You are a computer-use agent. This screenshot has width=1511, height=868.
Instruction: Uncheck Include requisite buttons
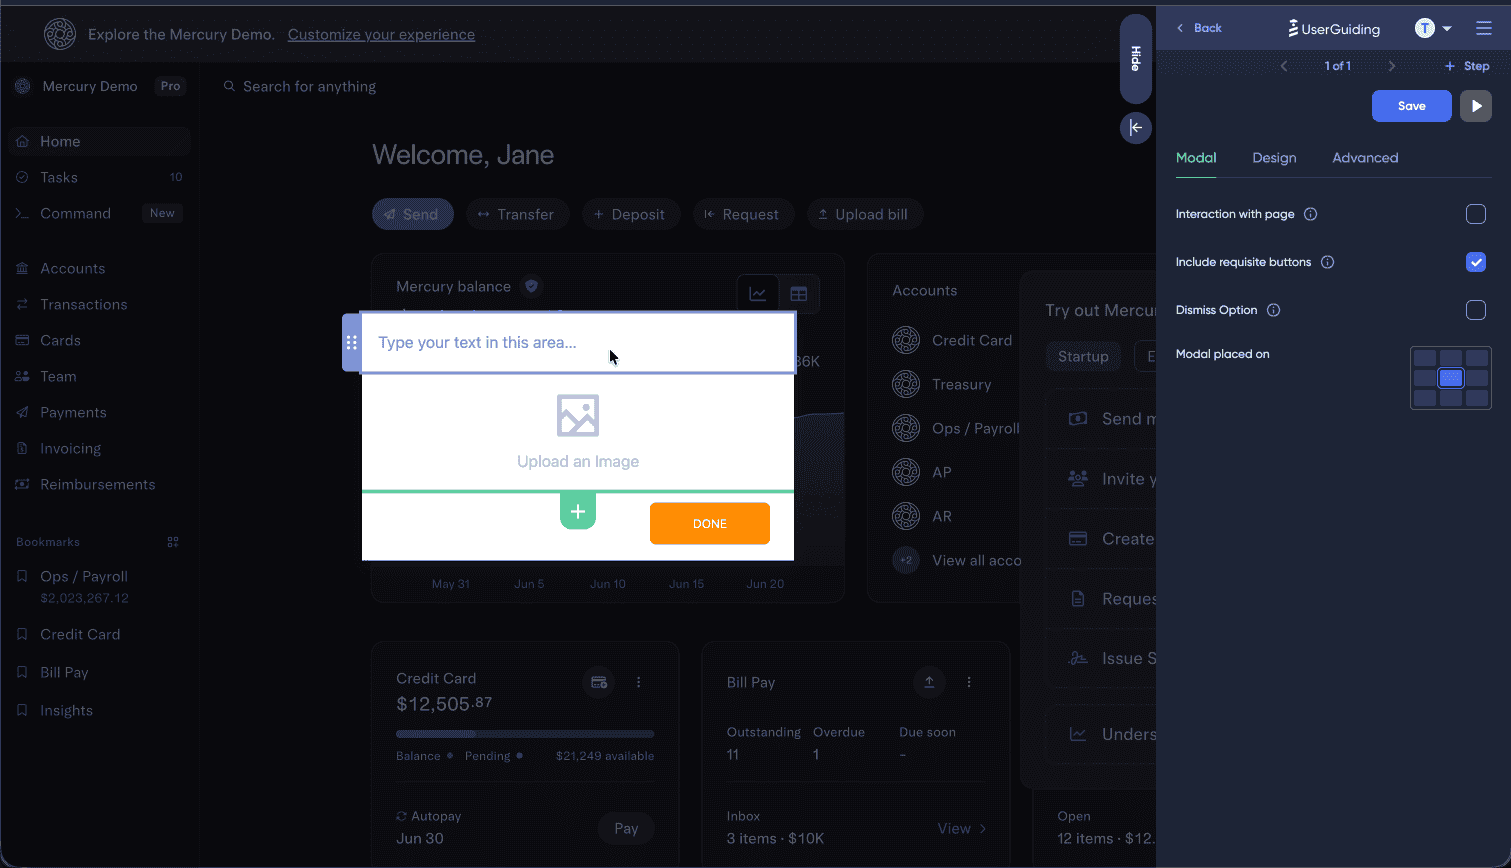(1476, 262)
